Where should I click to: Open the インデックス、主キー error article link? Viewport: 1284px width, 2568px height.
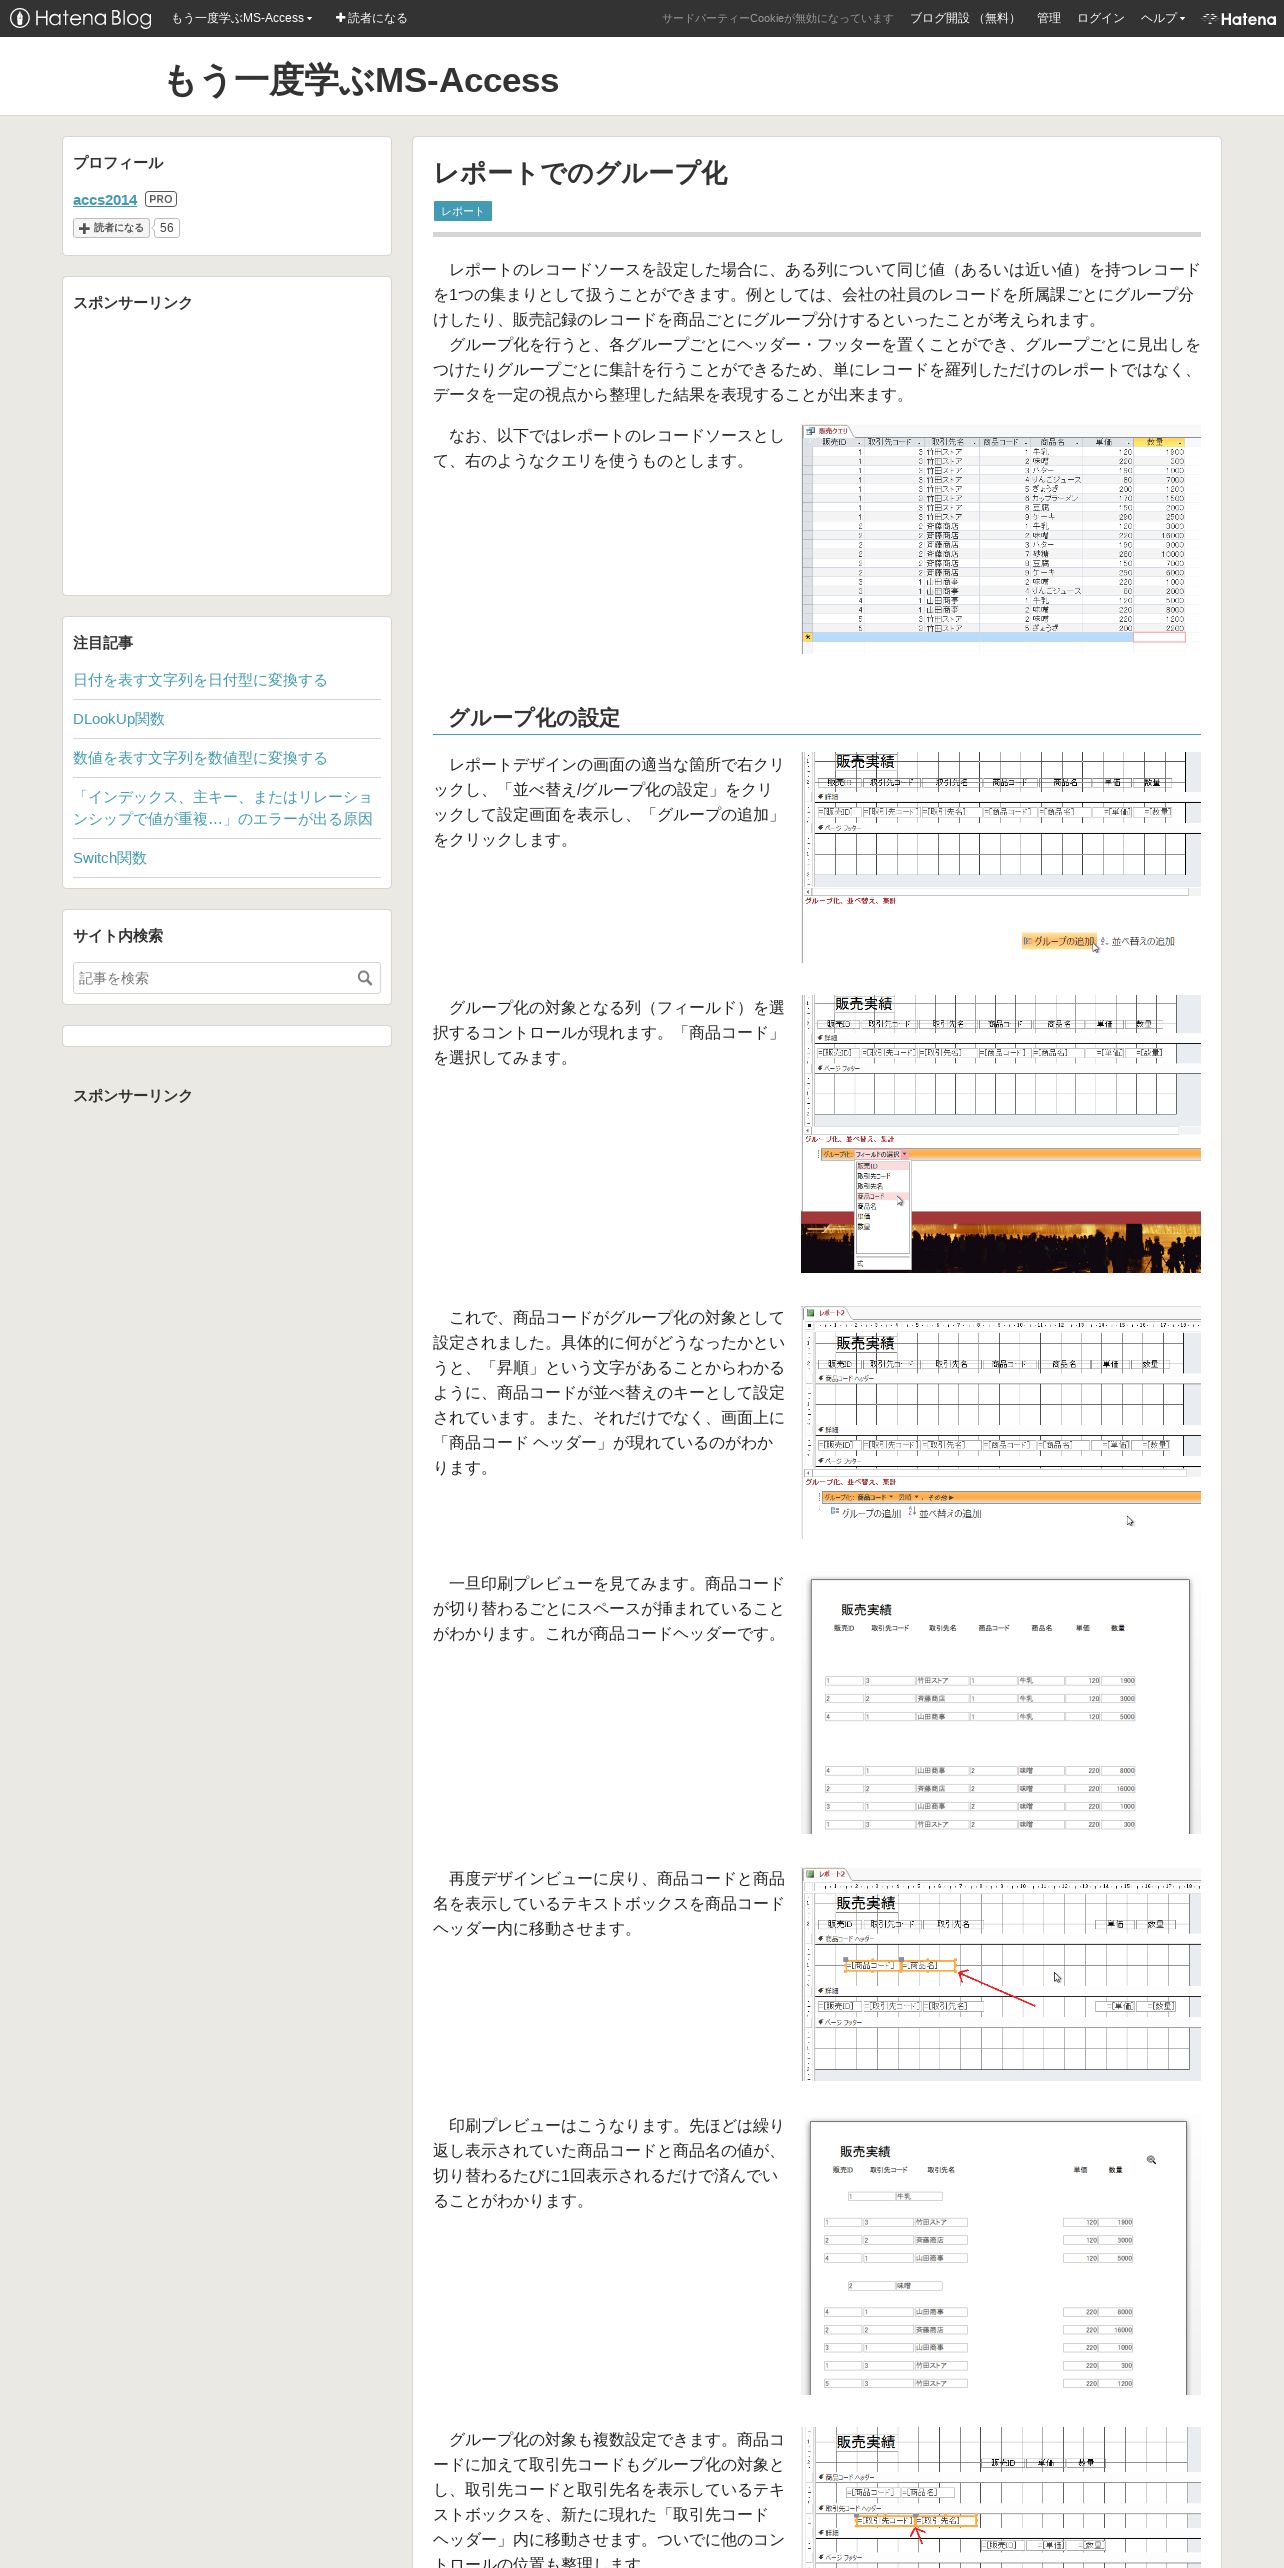[223, 808]
